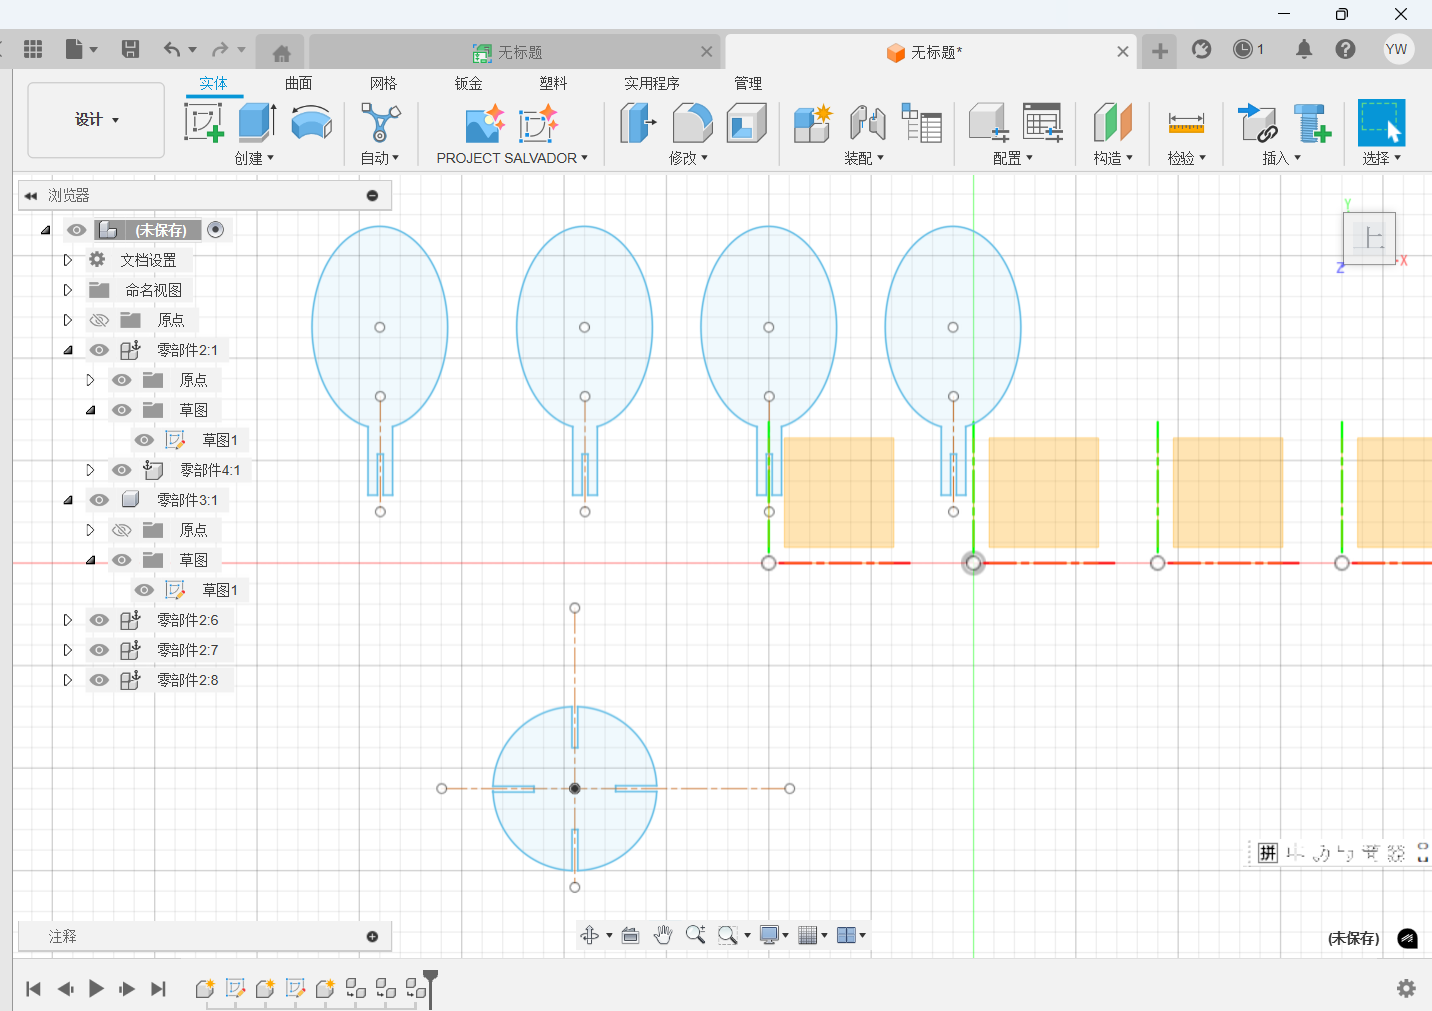Open the 设计 workspace dropdown

coord(96,120)
